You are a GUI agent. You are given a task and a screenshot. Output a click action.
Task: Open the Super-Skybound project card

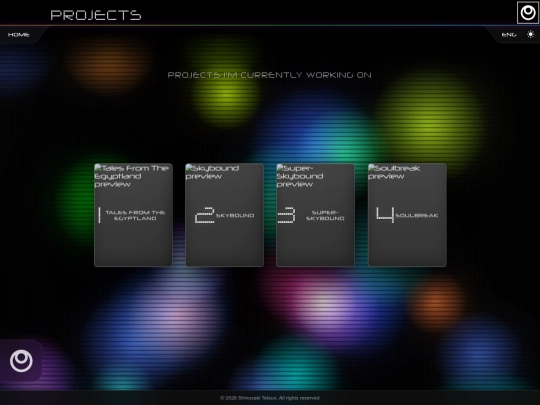tap(315, 215)
